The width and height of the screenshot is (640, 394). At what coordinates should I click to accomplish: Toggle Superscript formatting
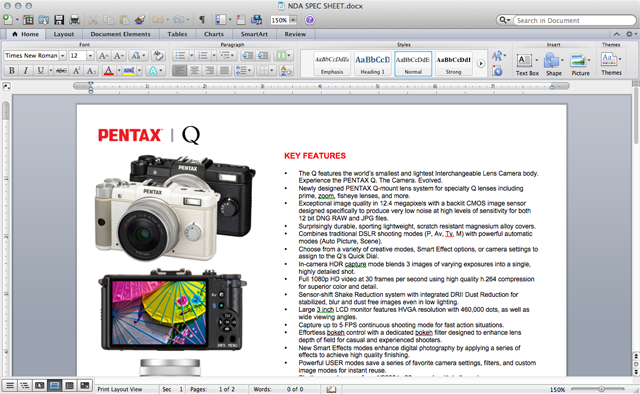[76, 71]
